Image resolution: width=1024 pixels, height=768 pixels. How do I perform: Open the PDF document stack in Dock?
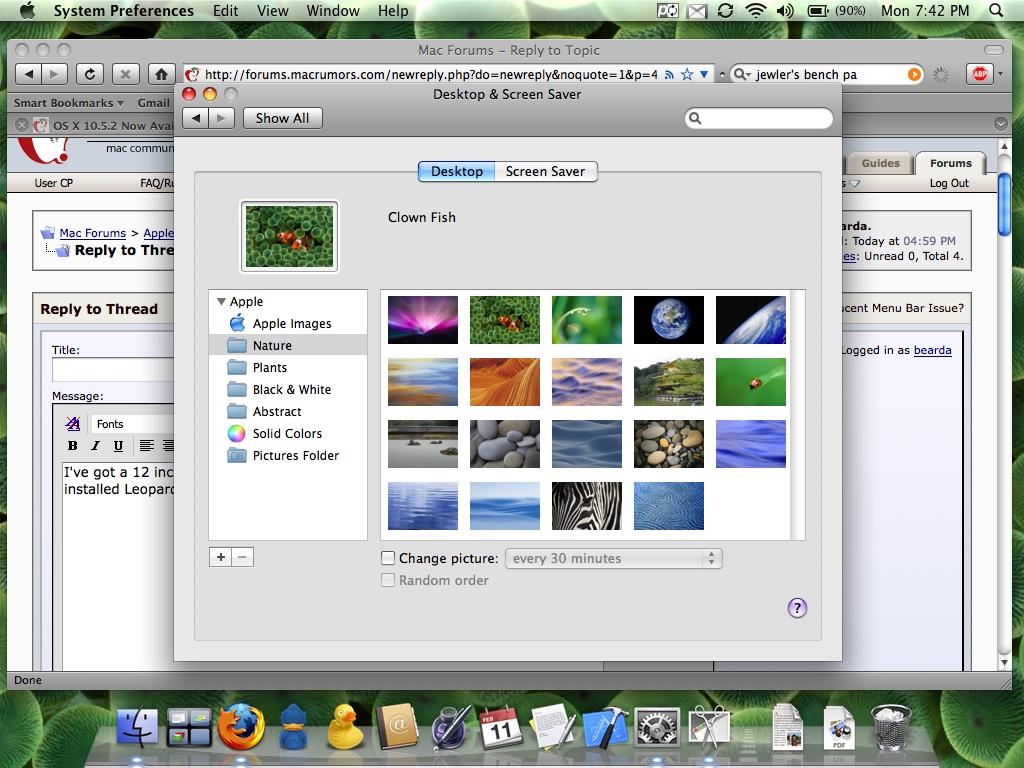tap(839, 728)
